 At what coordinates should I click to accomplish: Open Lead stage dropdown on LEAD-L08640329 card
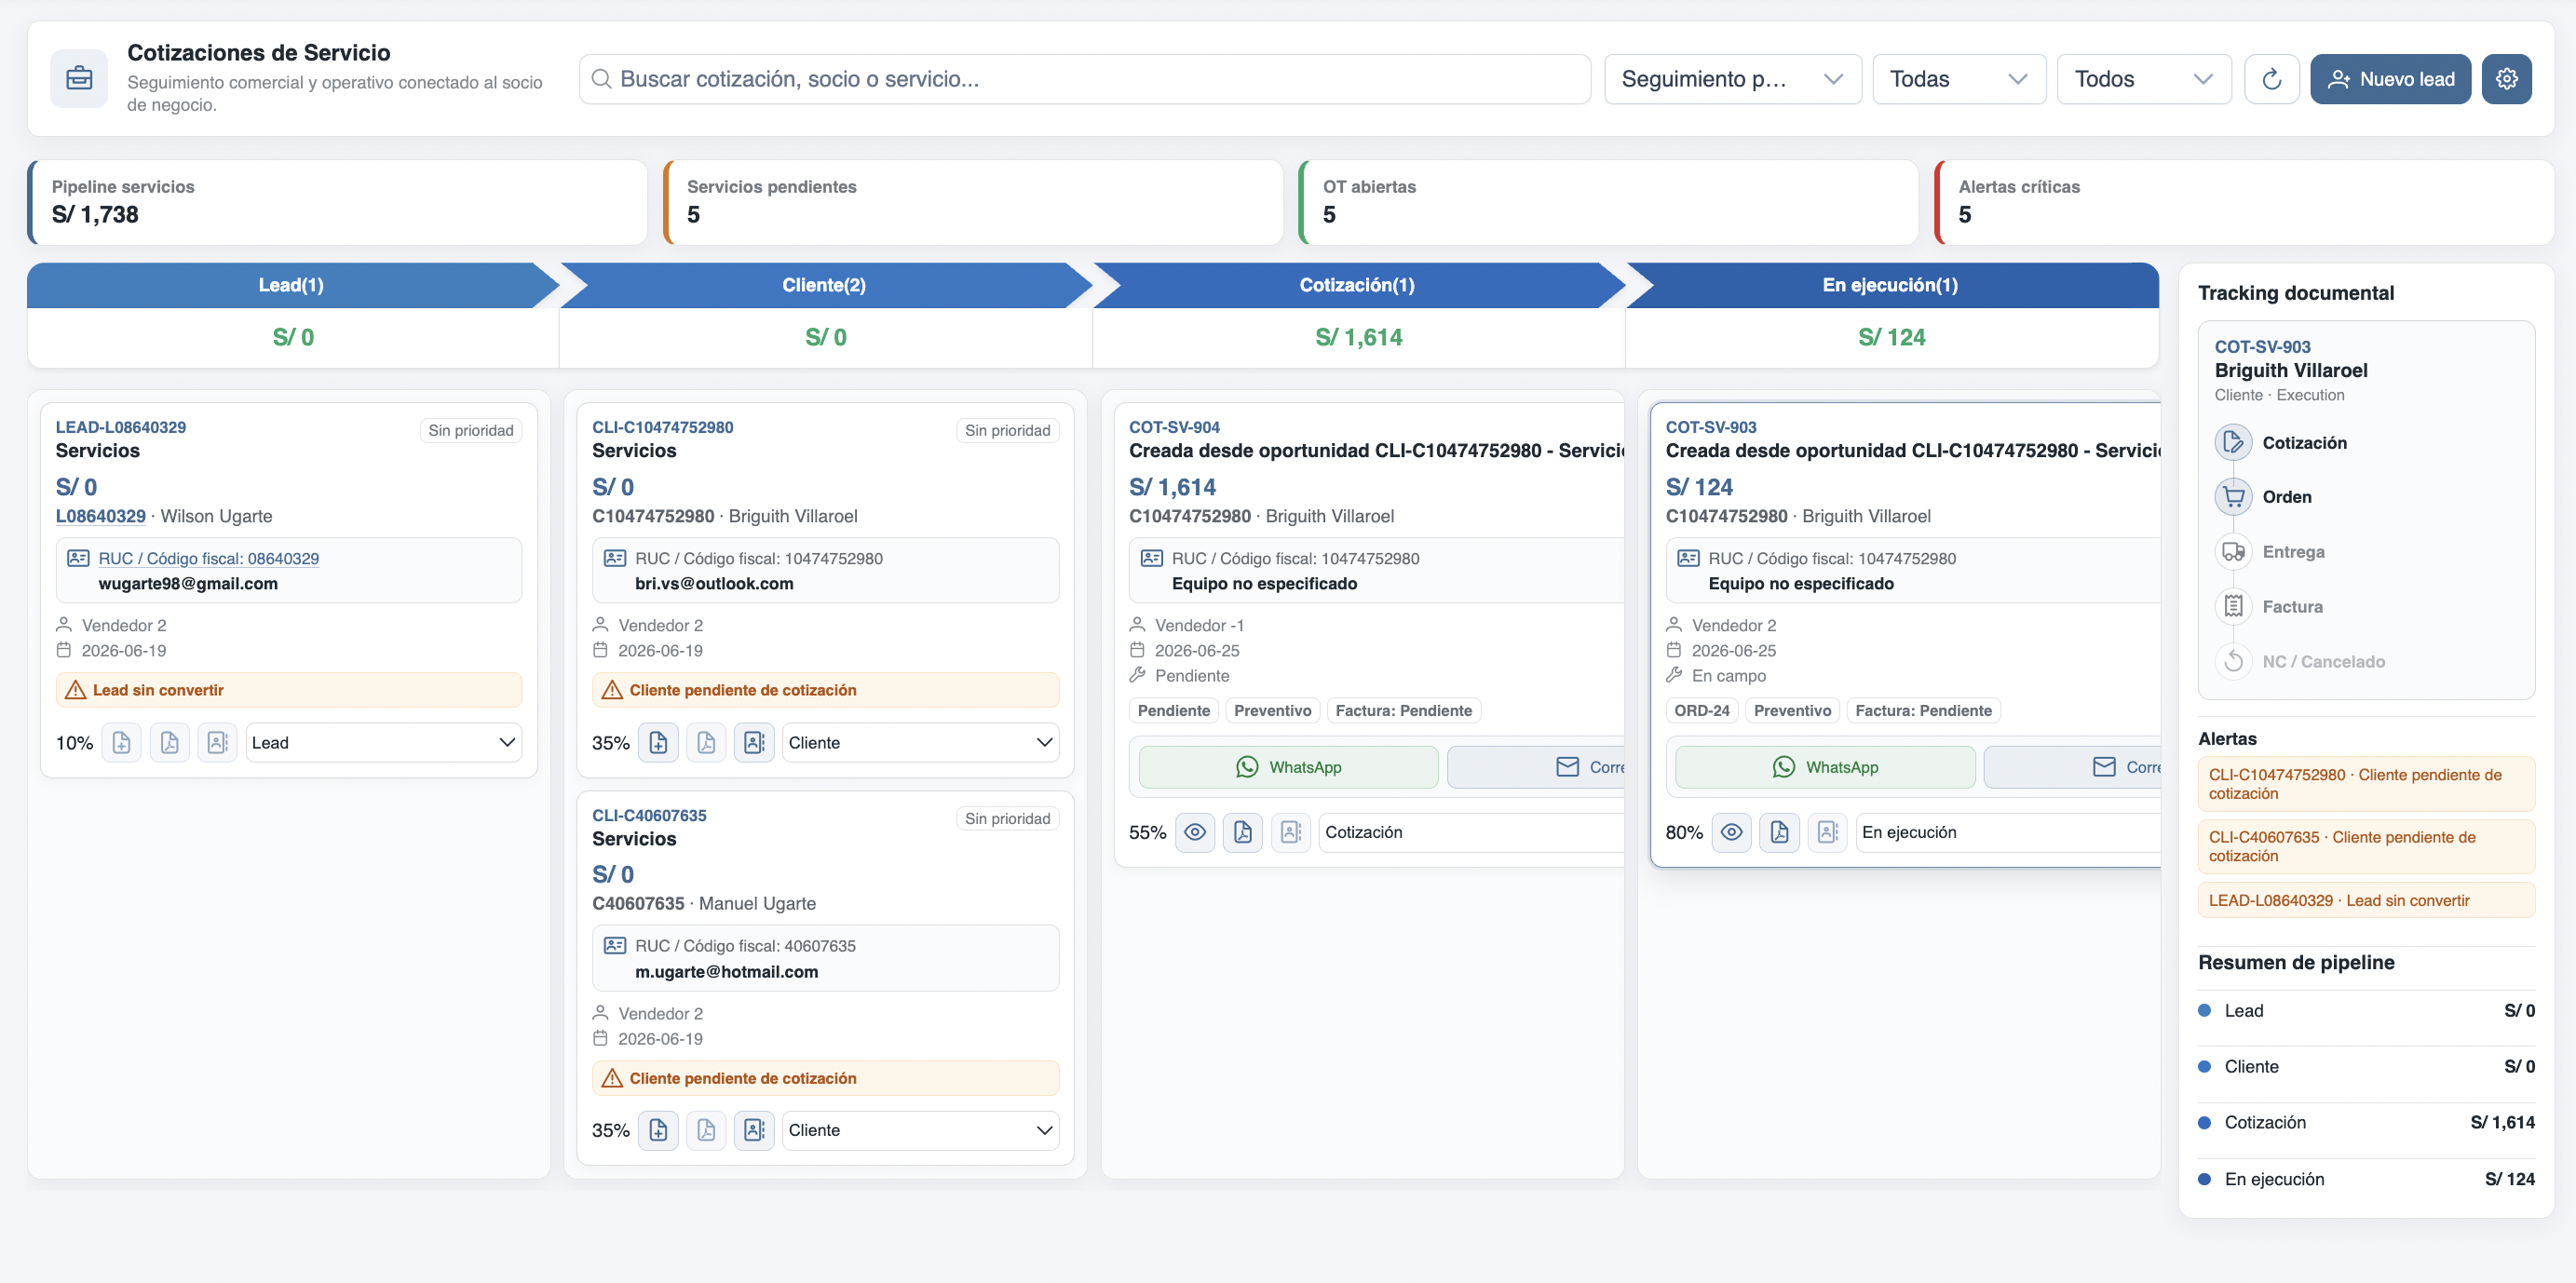click(x=384, y=742)
